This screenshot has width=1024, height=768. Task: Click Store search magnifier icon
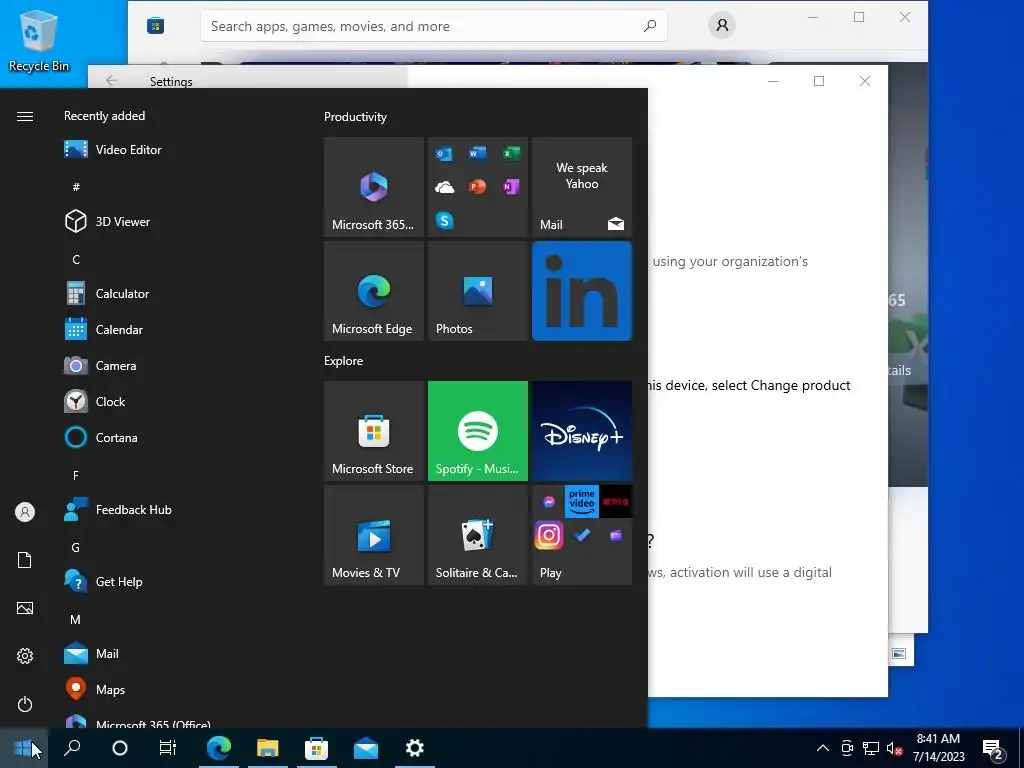click(x=650, y=26)
